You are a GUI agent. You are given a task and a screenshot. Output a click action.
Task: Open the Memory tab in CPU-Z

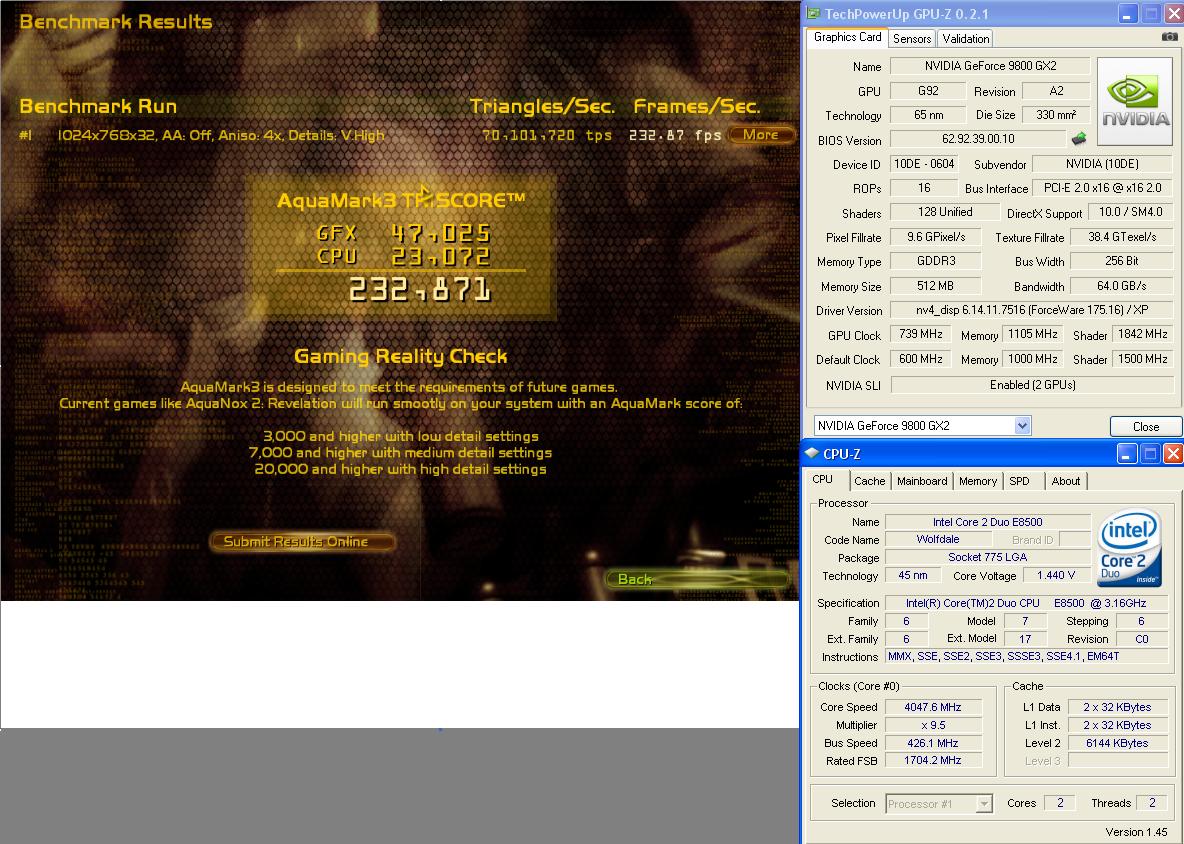coord(978,481)
